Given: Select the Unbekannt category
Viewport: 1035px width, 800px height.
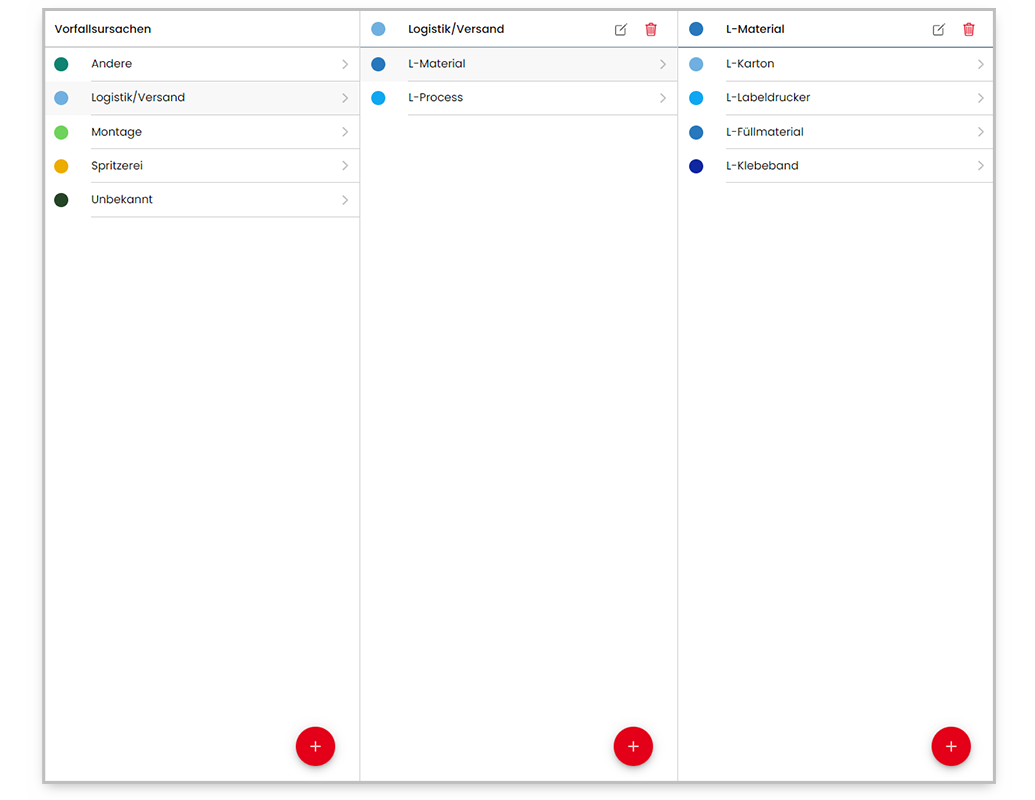Looking at the screenshot, I should pyautogui.click(x=122, y=200).
